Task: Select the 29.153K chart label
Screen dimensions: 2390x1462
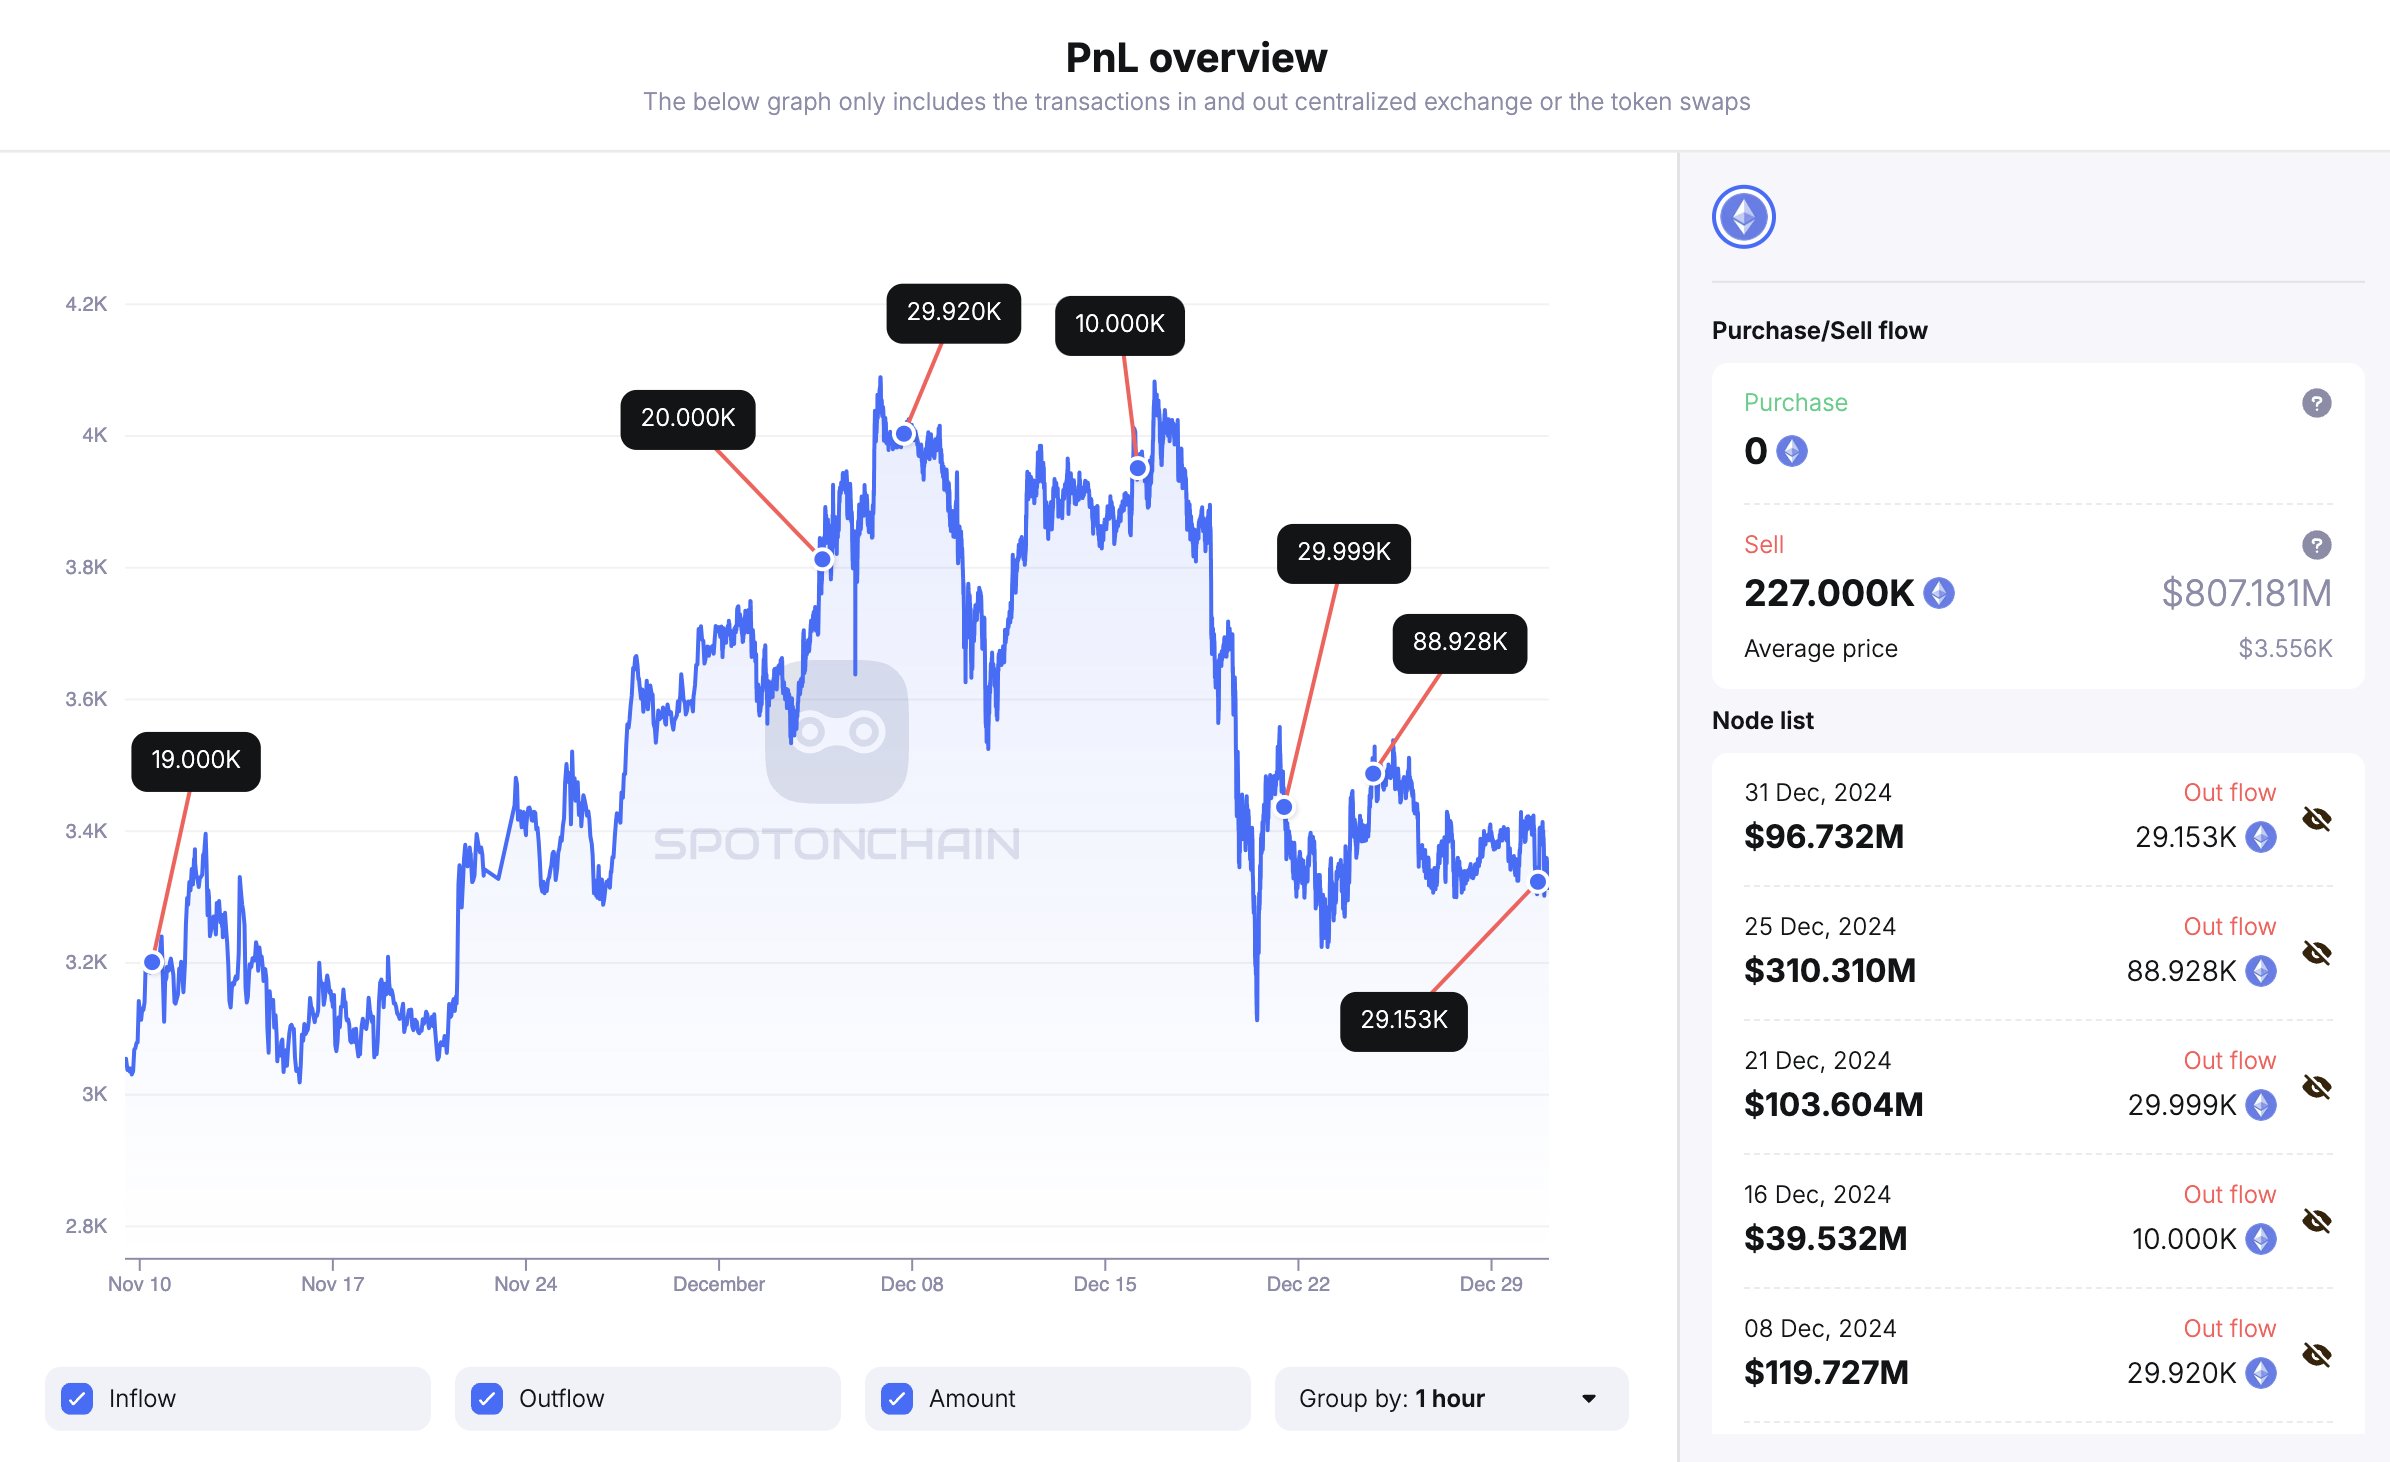Action: tap(1404, 1021)
